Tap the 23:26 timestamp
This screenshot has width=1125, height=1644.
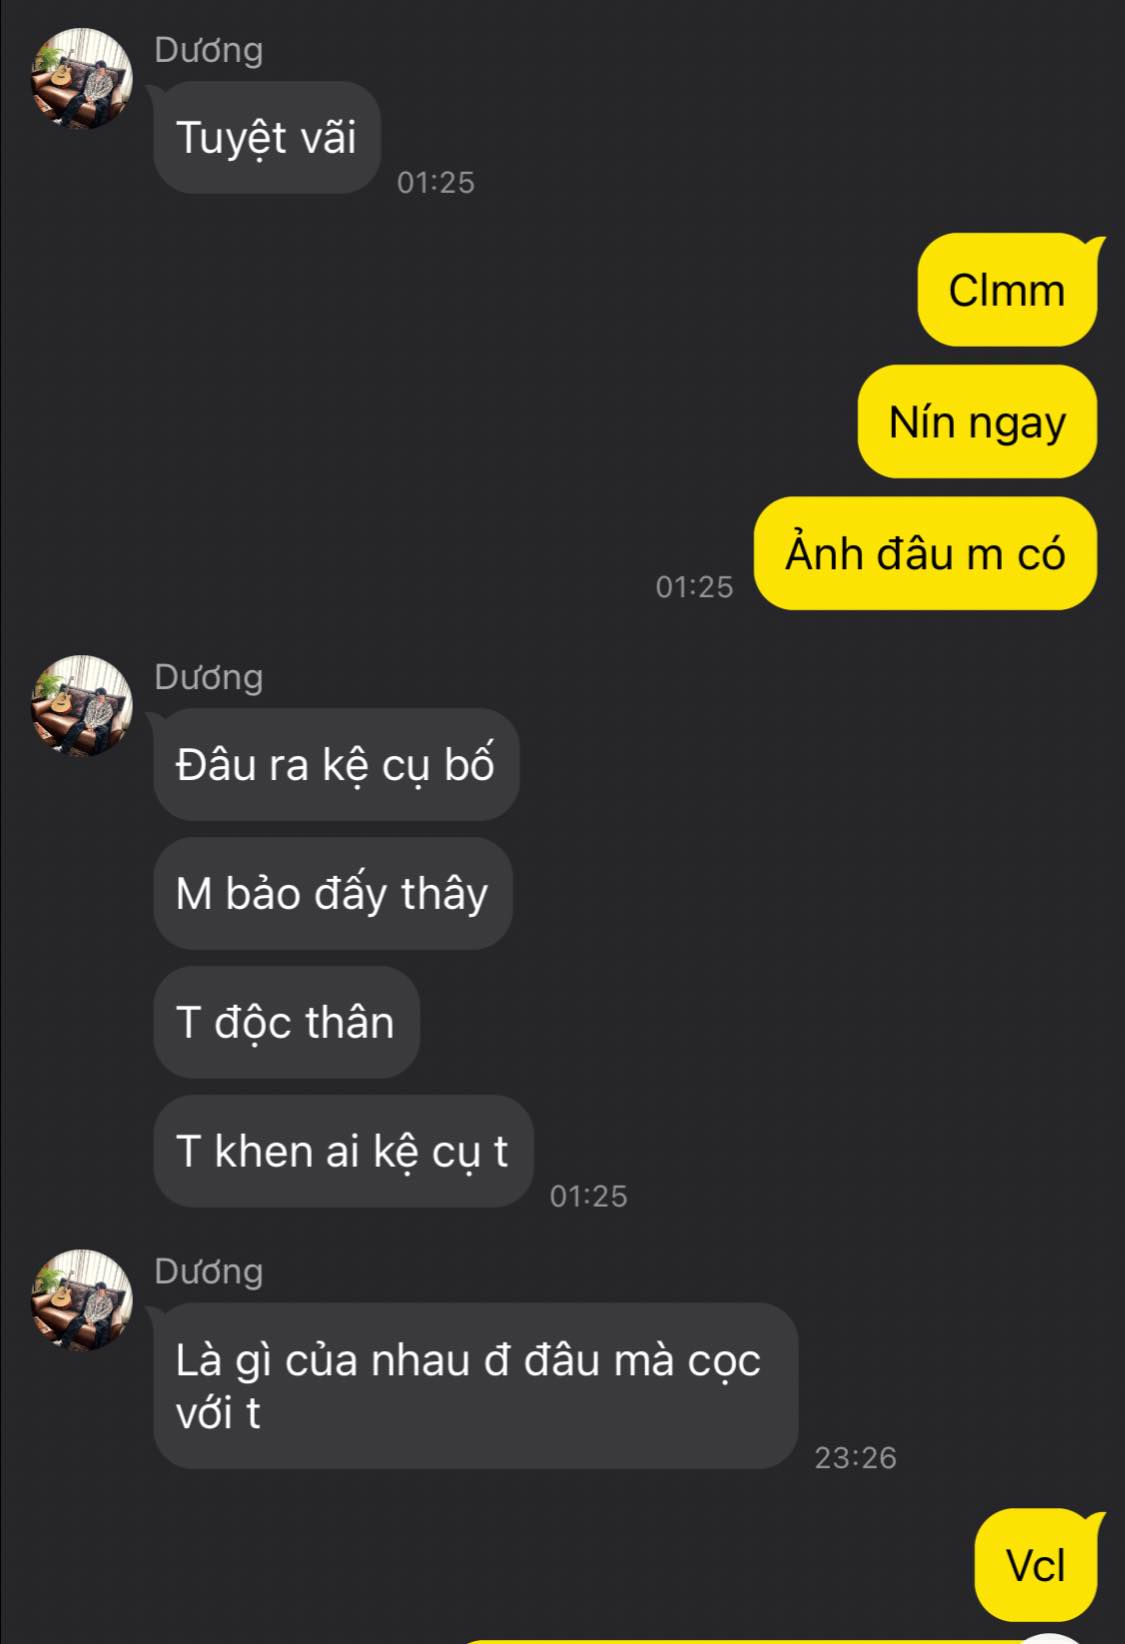tap(856, 1457)
